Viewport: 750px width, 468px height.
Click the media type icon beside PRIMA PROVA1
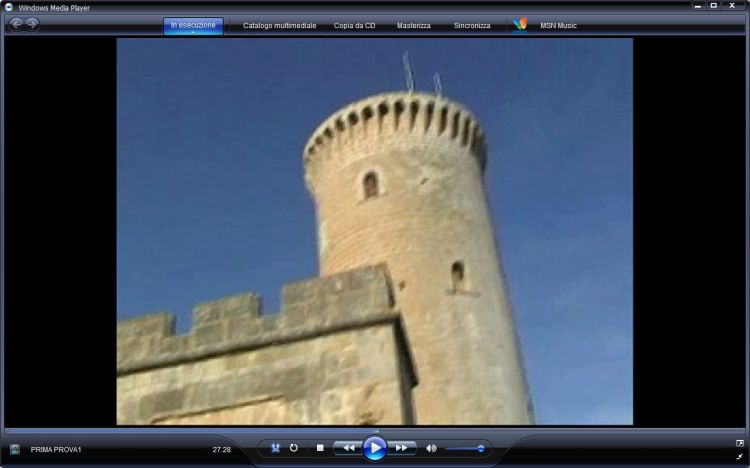click(x=15, y=449)
